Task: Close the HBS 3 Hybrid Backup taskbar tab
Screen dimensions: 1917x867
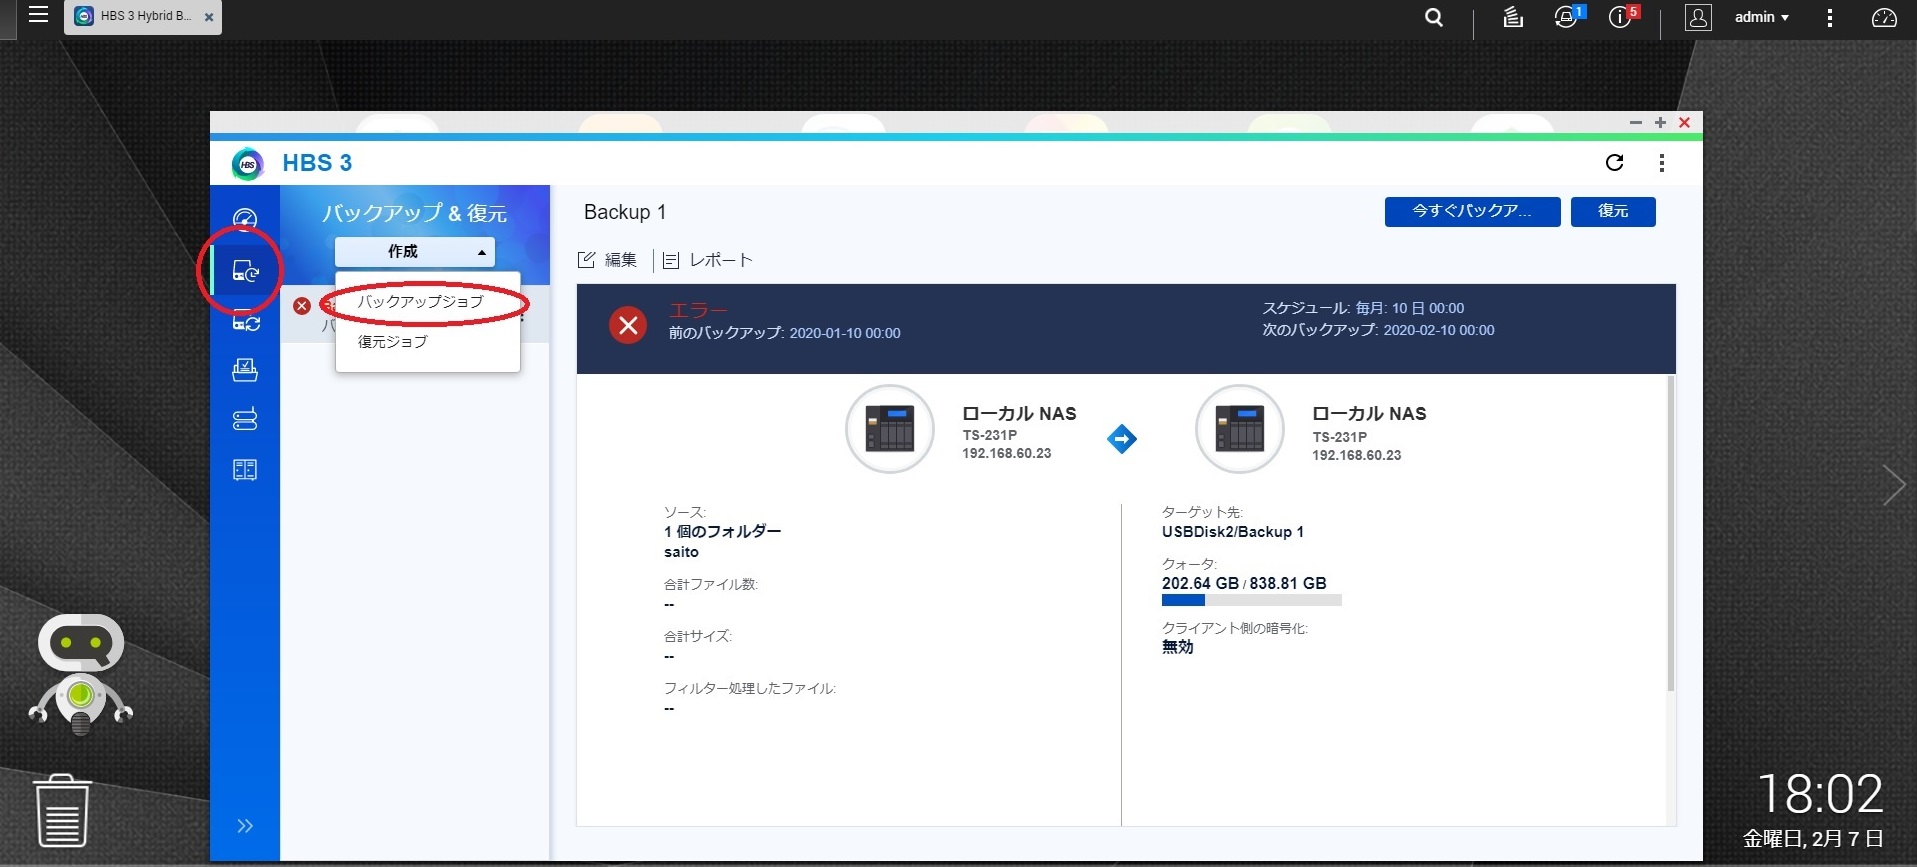Action: (208, 18)
